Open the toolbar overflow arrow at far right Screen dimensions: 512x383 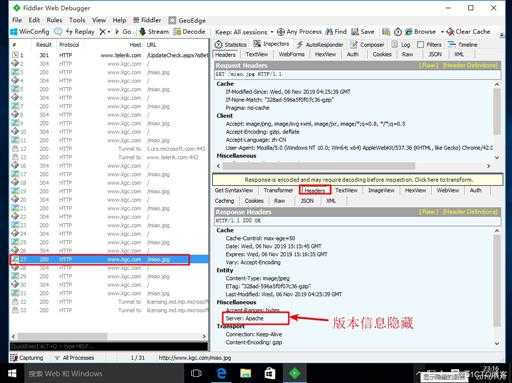(502, 34)
